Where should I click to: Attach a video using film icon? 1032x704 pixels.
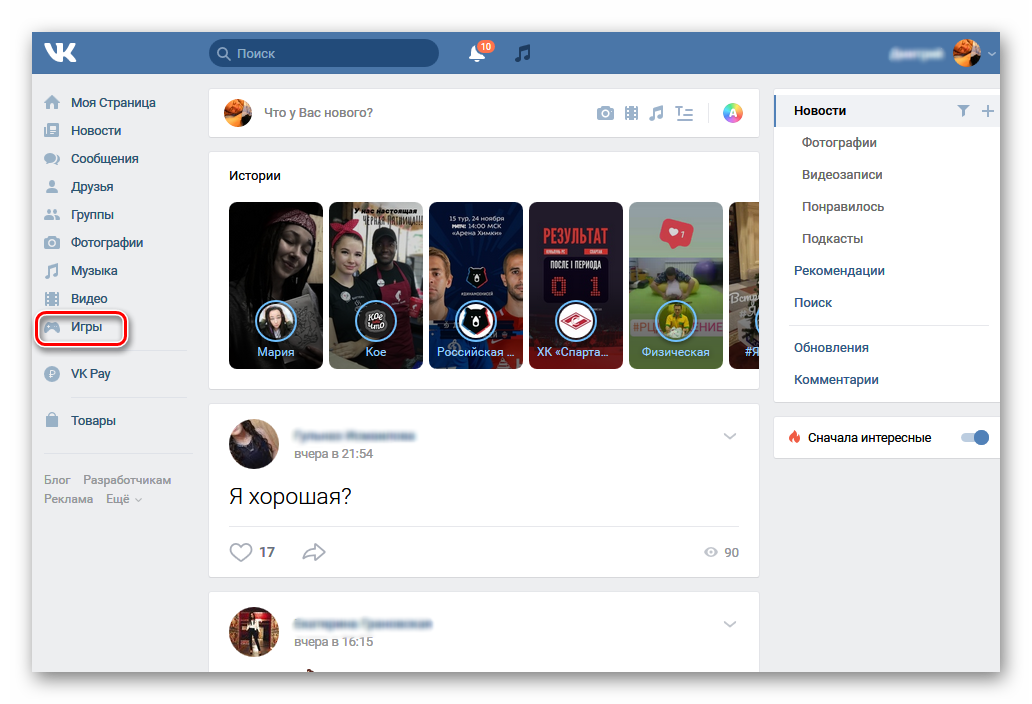(631, 113)
